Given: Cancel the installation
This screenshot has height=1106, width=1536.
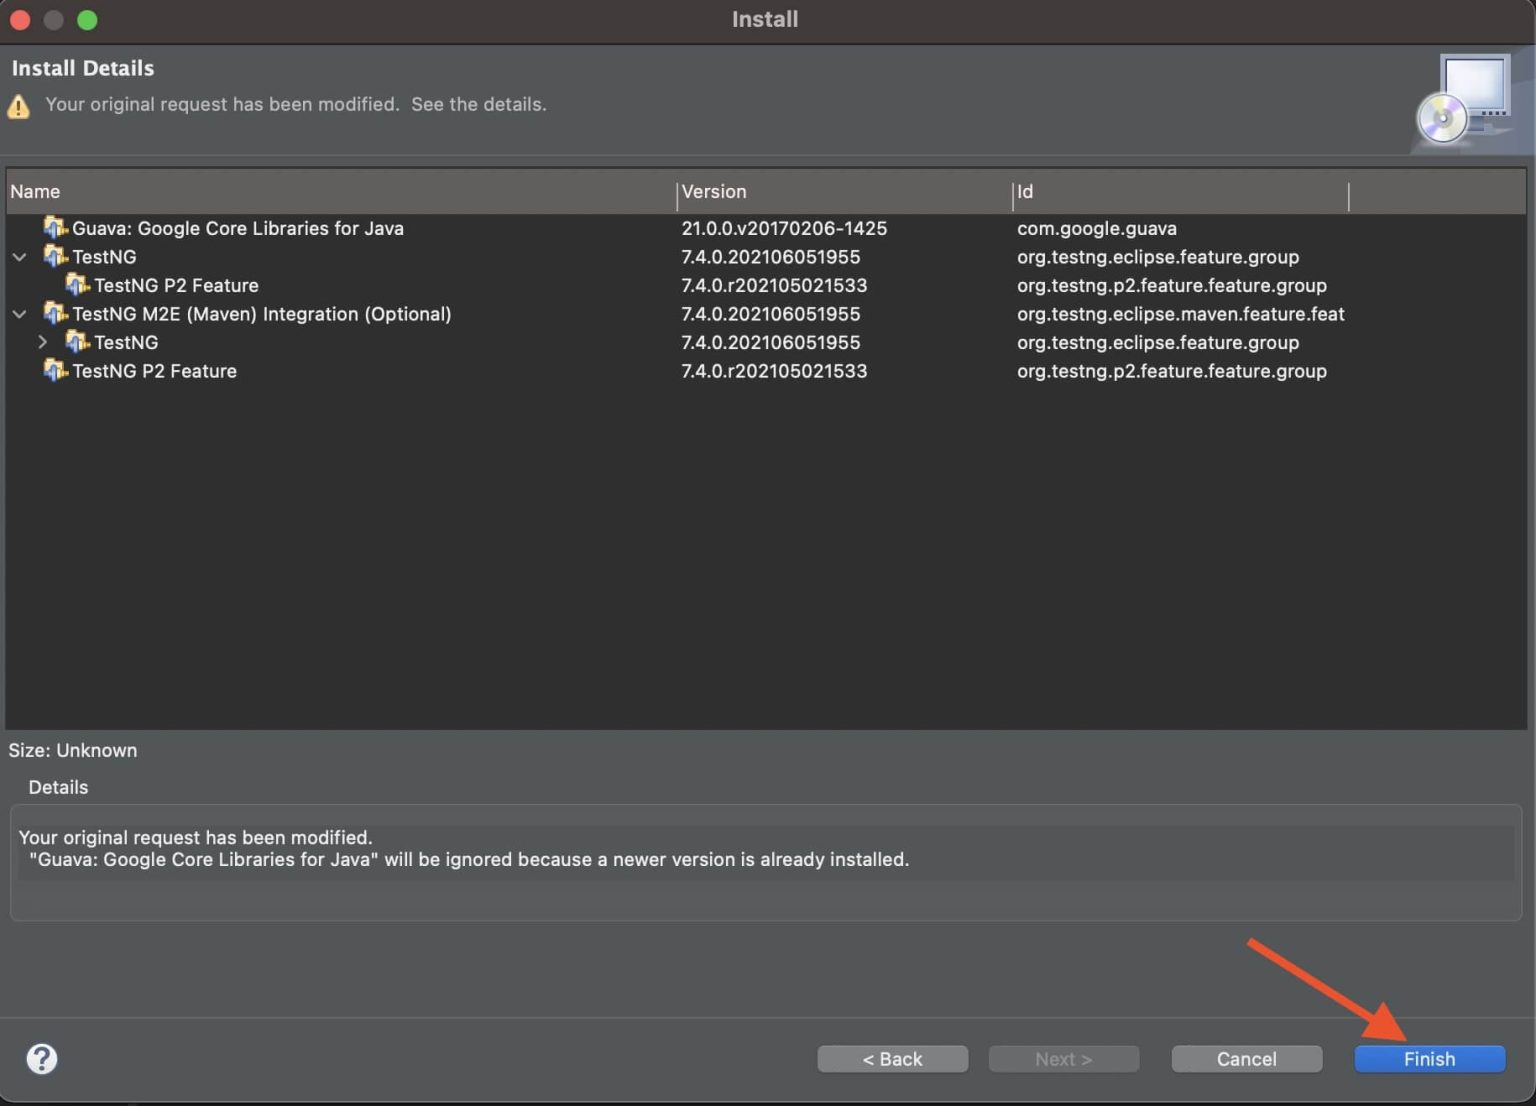Looking at the screenshot, I should pyautogui.click(x=1246, y=1058).
